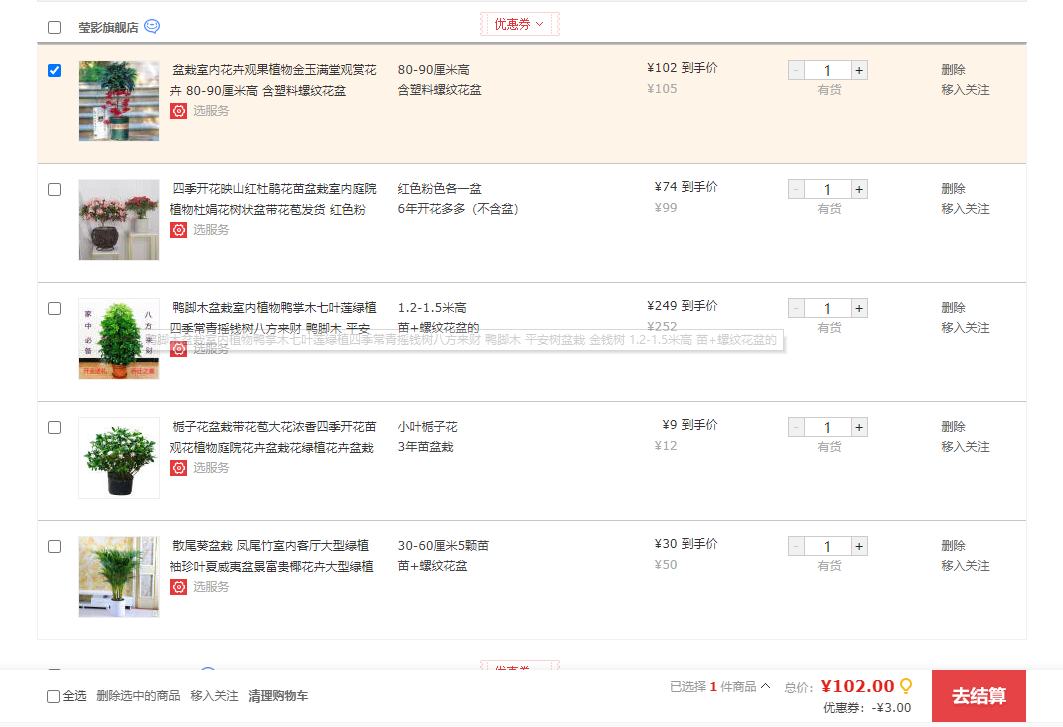Click 删除选中的商品 in bottom bar
This screenshot has height=727, width=1063.
[x=138, y=696]
